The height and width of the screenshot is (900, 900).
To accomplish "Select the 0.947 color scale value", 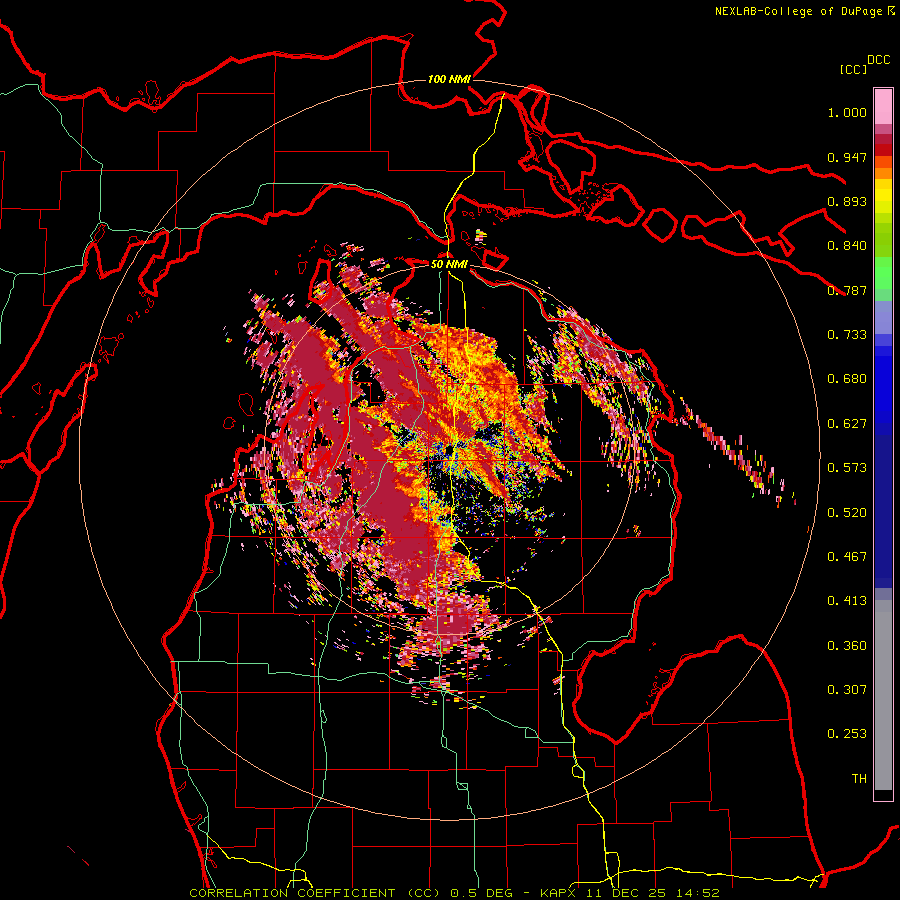I will (847, 157).
